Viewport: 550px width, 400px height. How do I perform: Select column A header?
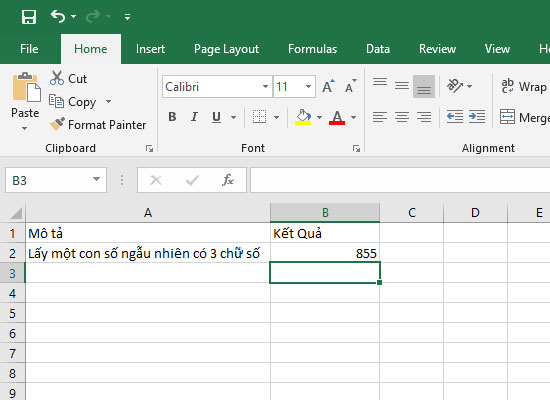click(x=148, y=213)
